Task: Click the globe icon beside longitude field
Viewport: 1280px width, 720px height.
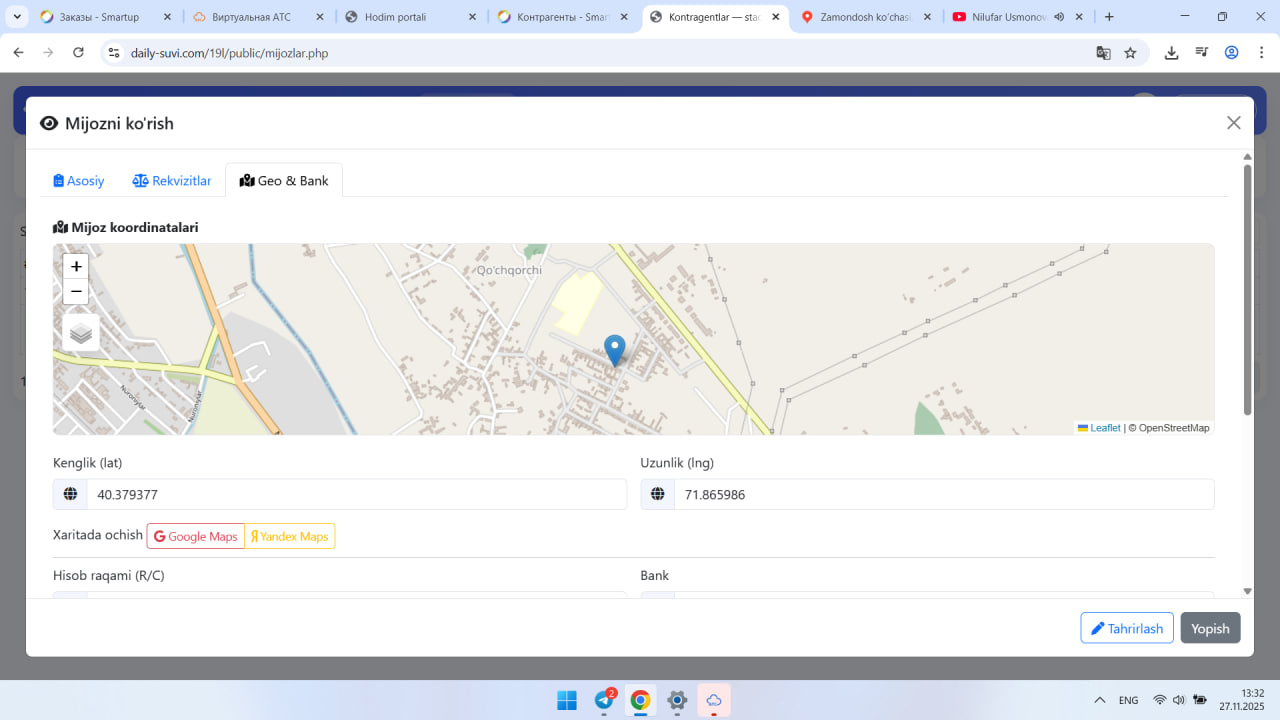Action: pyautogui.click(x=658, y=494)
